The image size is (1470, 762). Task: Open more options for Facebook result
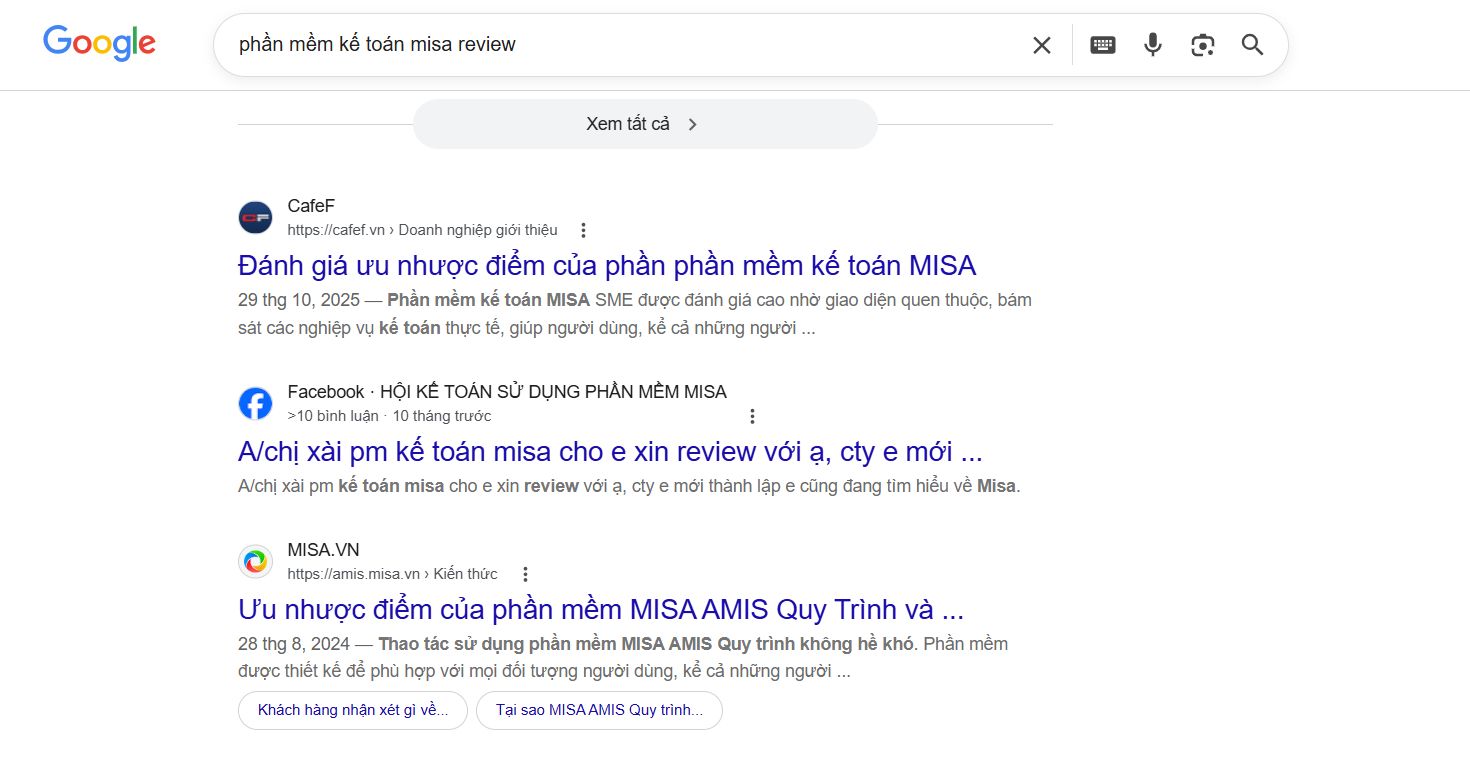click(x=753, y=416)
